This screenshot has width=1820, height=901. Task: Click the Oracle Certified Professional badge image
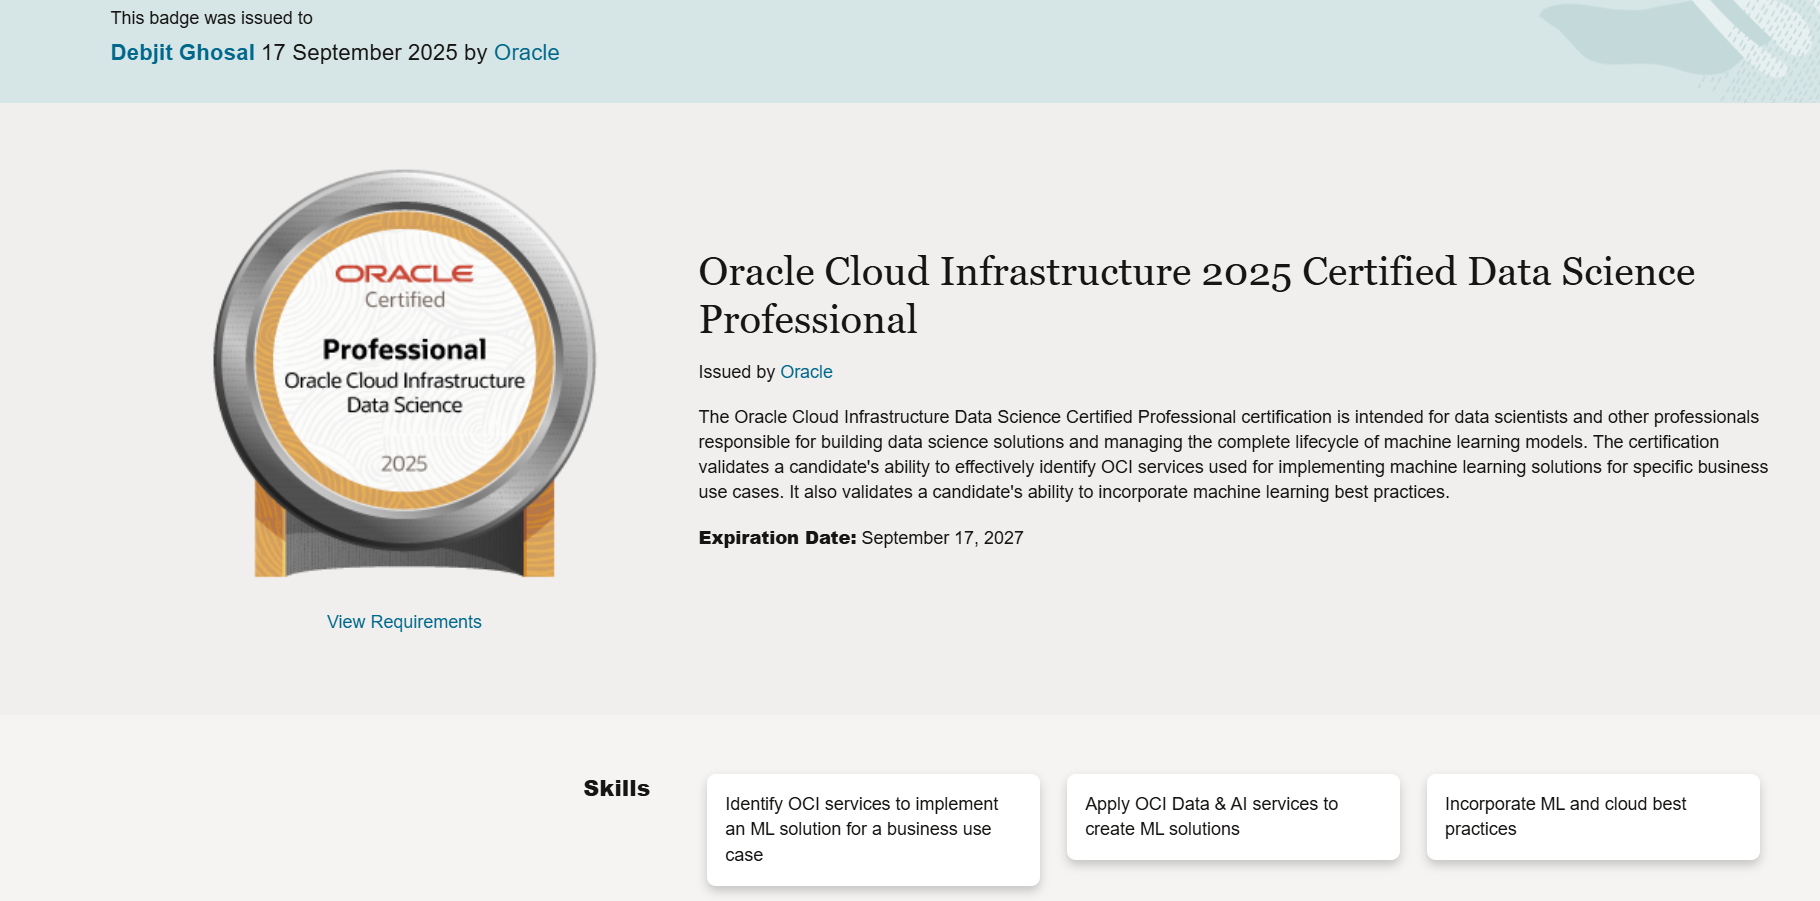pos(404,374)
